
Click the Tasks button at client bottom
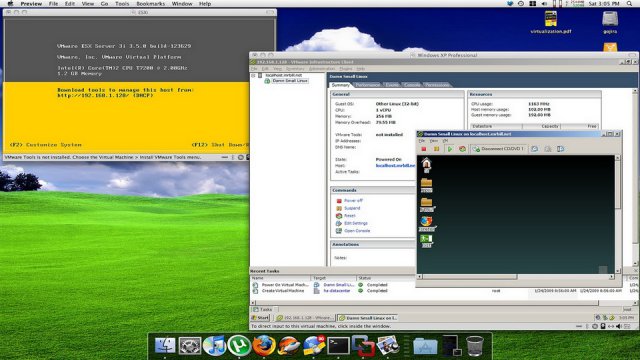coord(262,309)
